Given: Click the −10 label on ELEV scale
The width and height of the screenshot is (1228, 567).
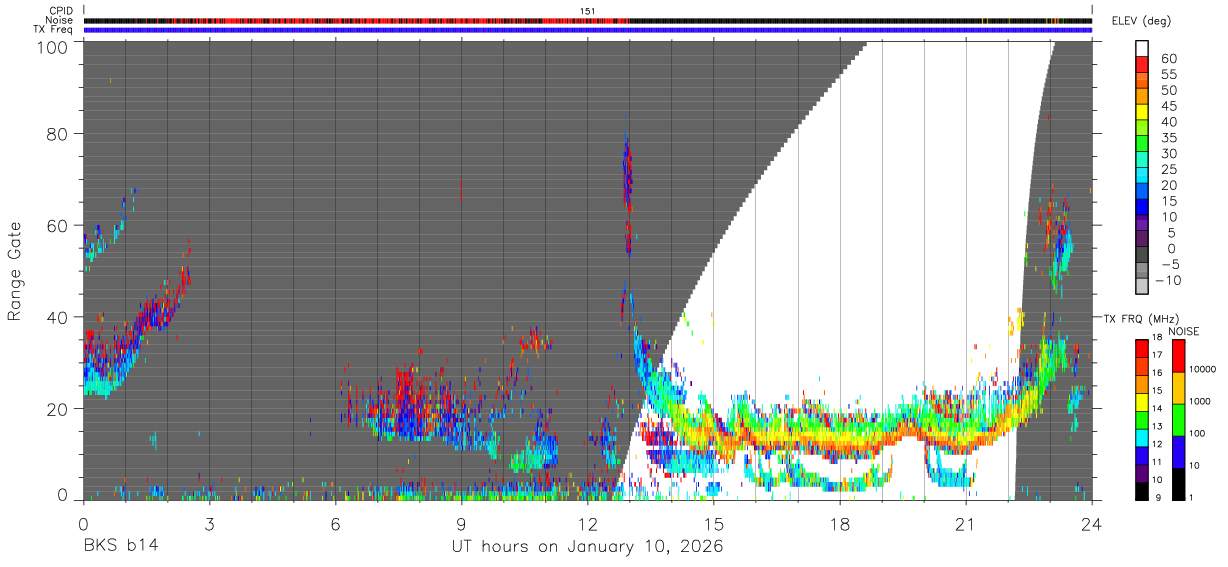Looking at the screenshot, I should click(x=1171, y=280).
